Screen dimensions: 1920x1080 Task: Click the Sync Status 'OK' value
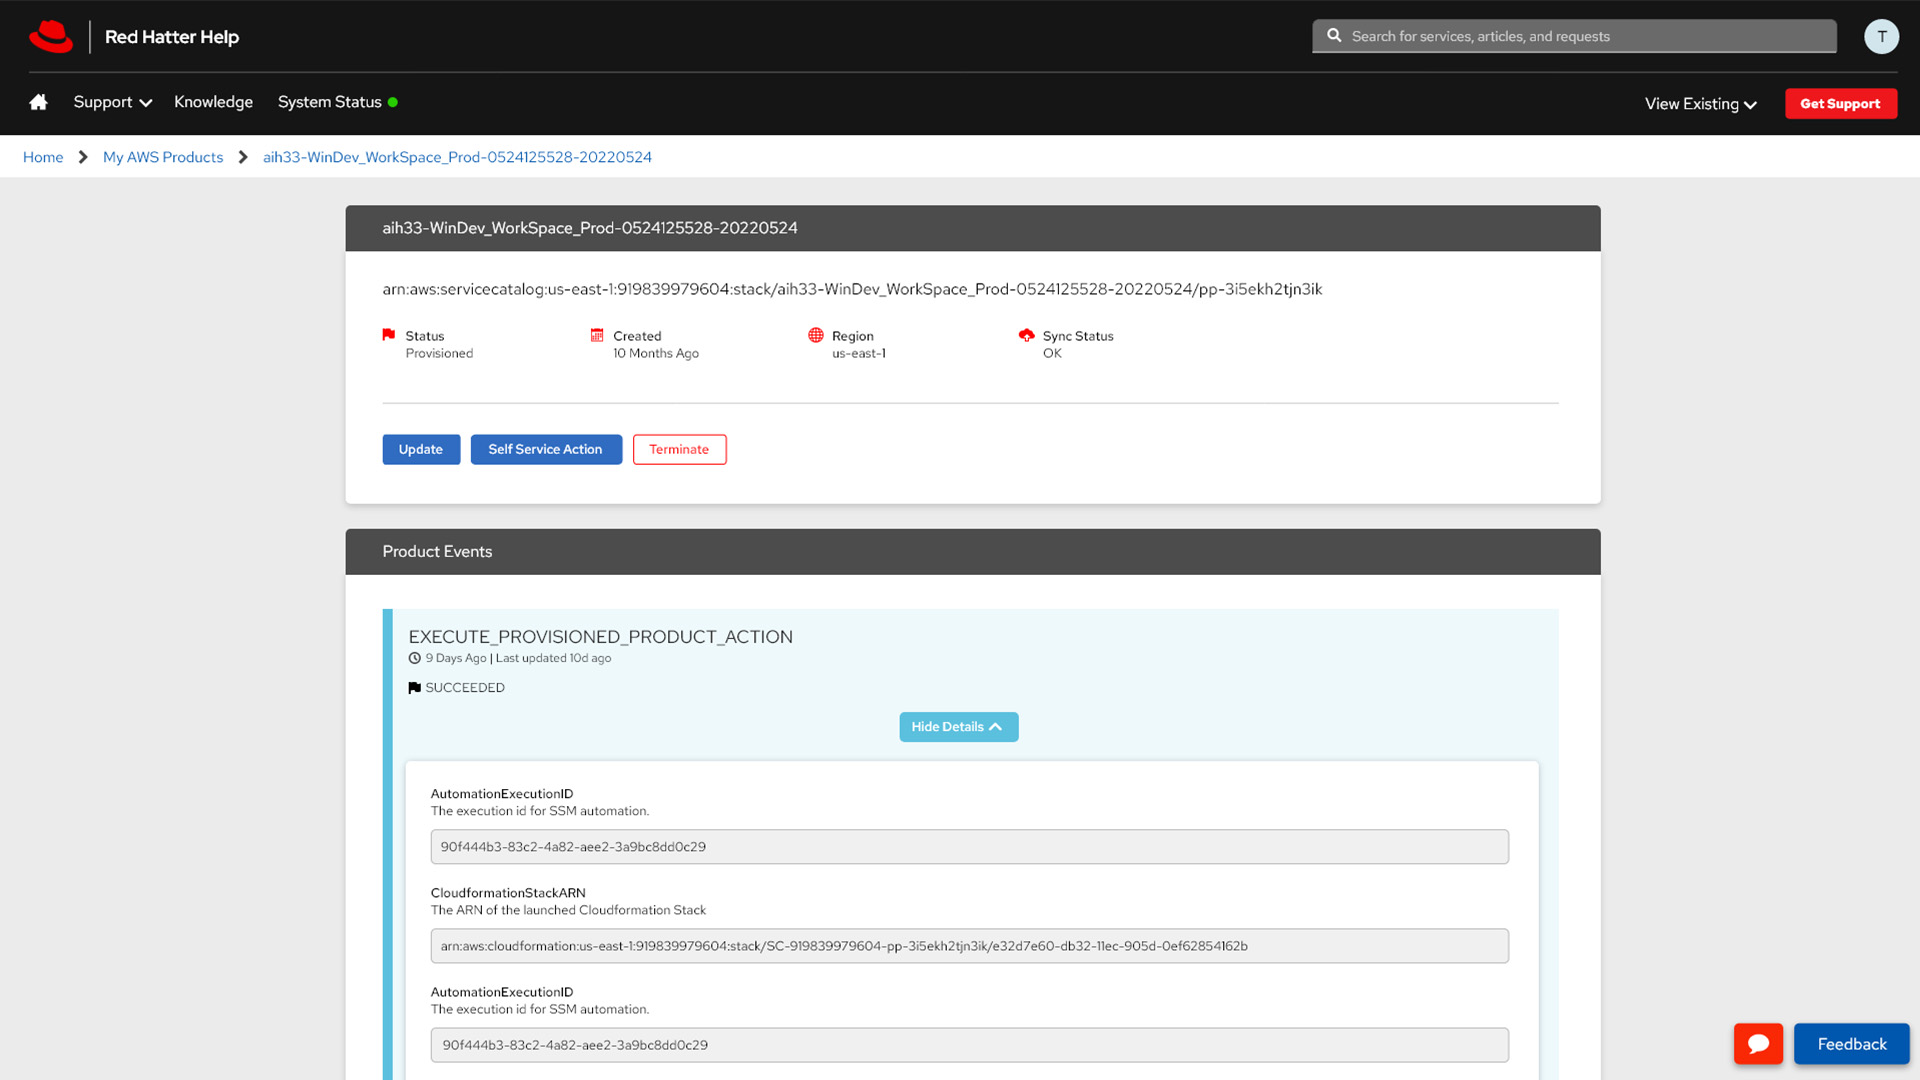1052,353
